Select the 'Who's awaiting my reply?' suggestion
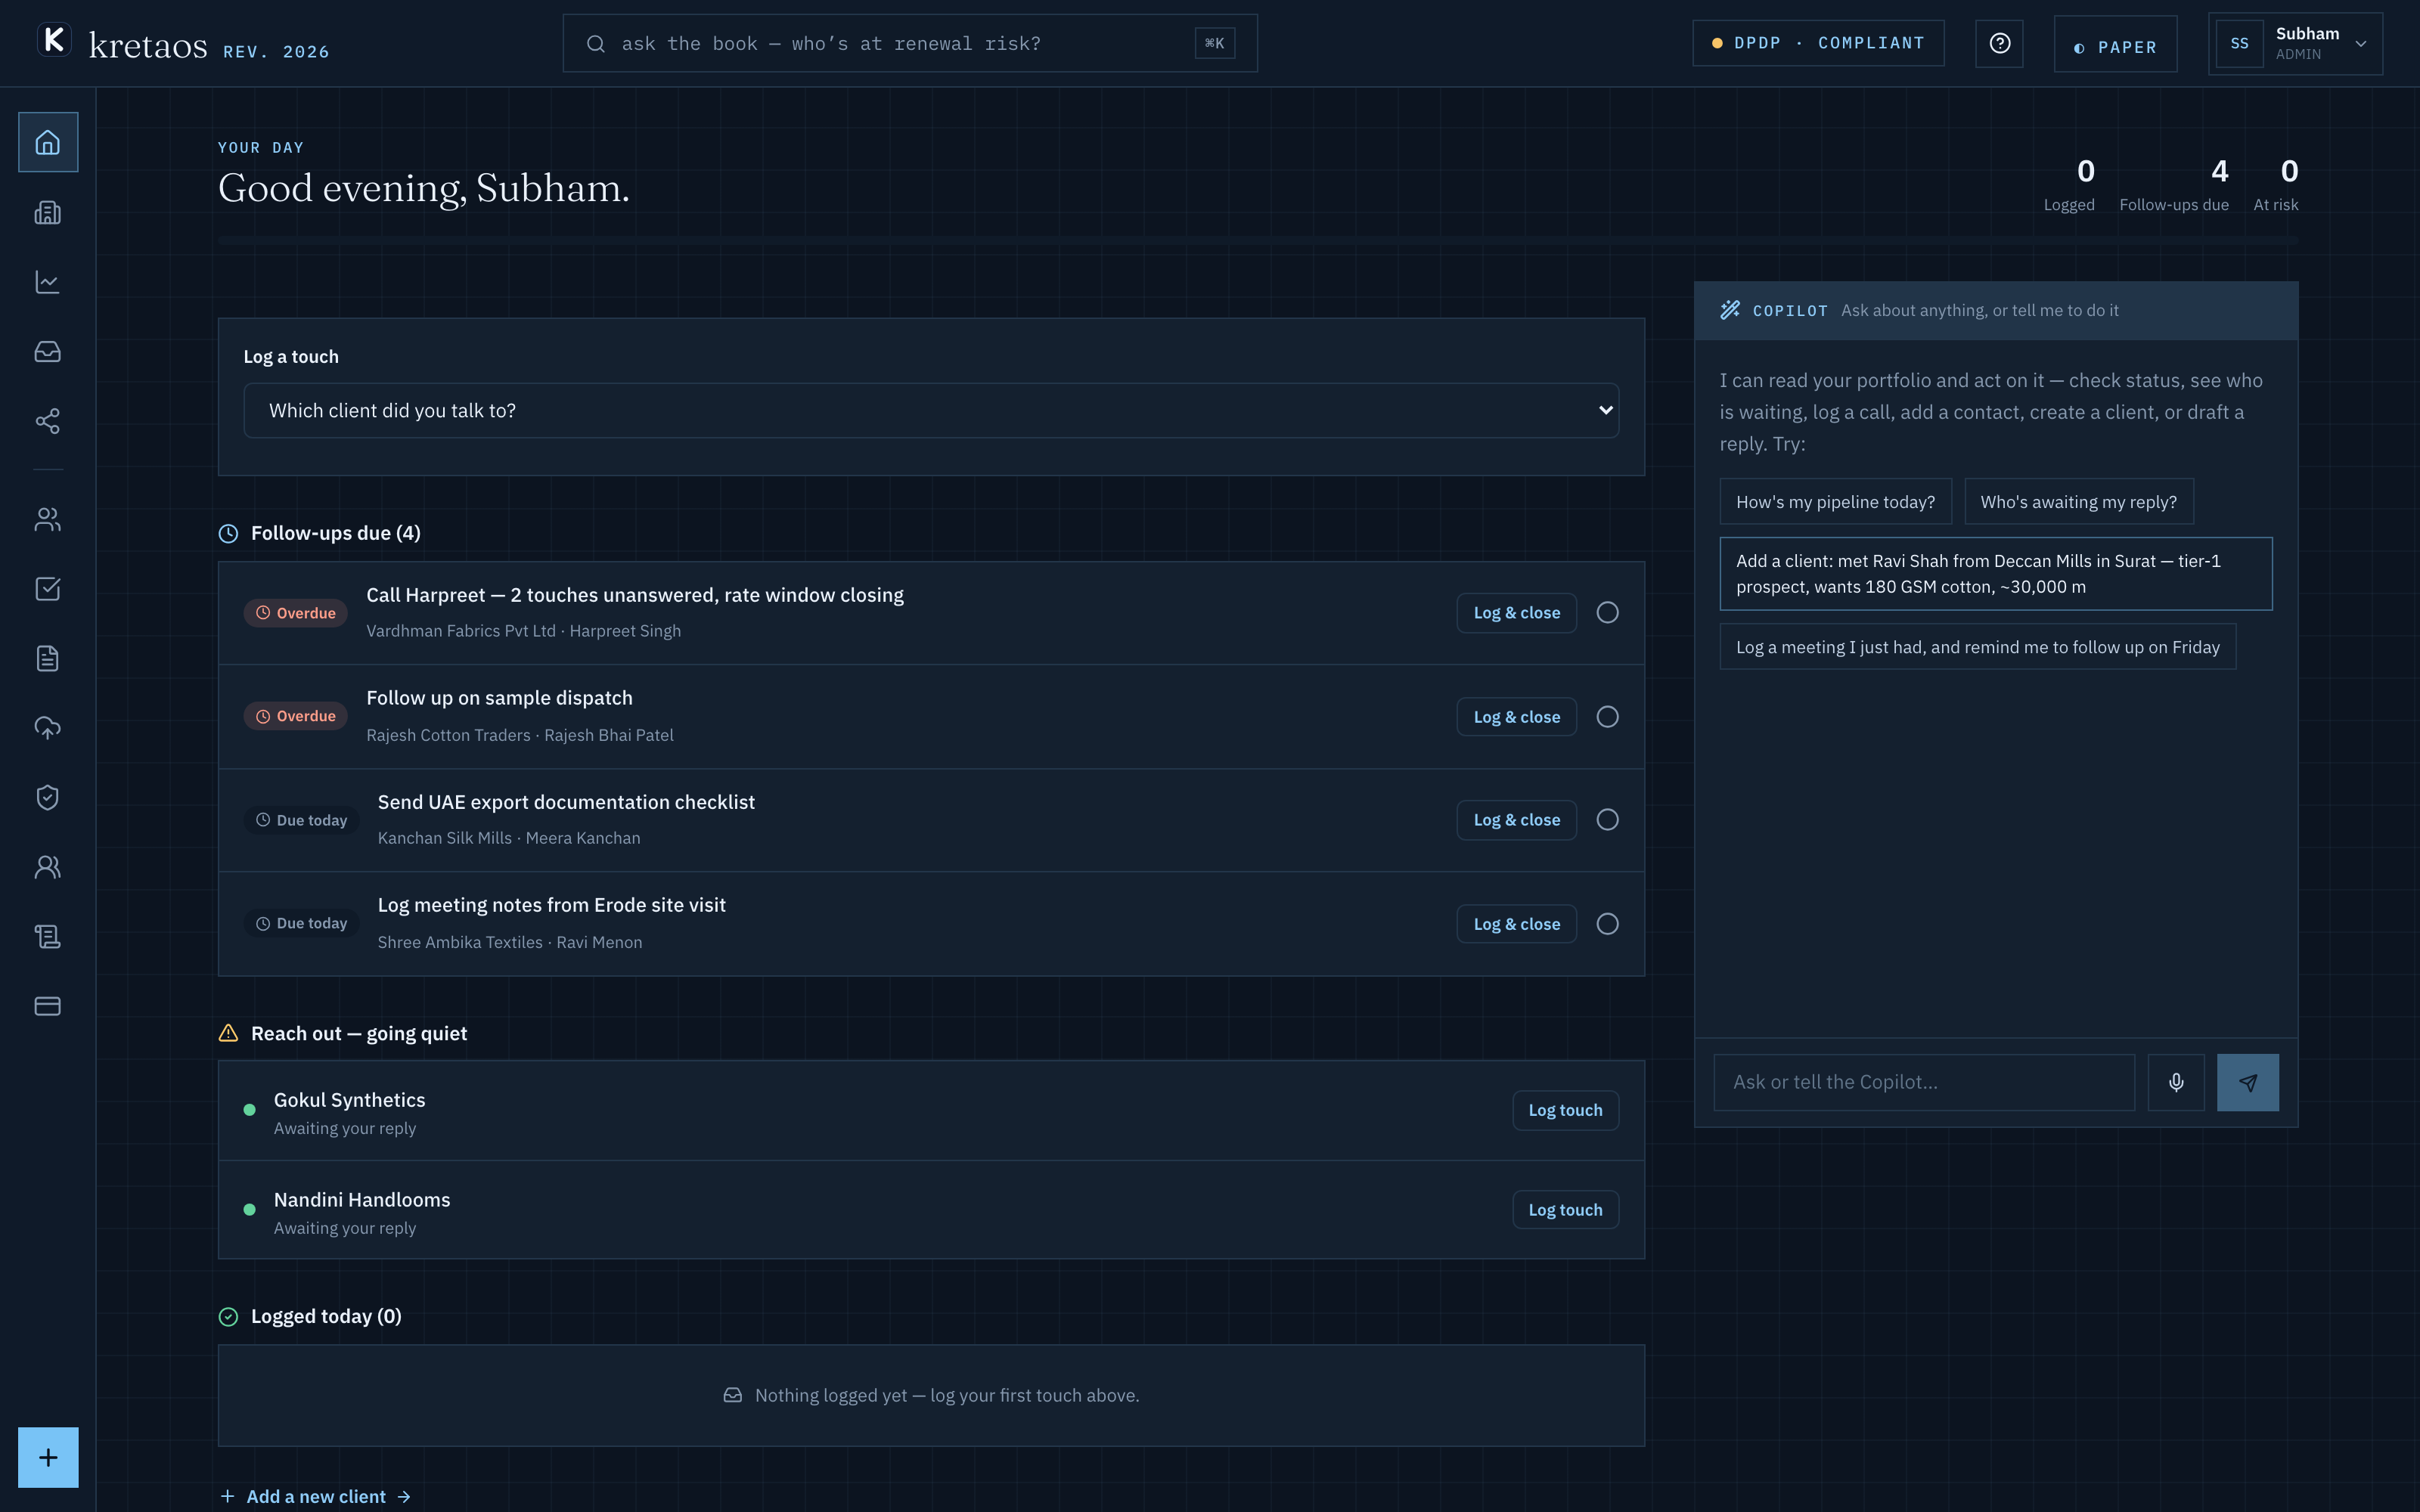Screen dimensions: 2420x1512 coord(2078,502)
